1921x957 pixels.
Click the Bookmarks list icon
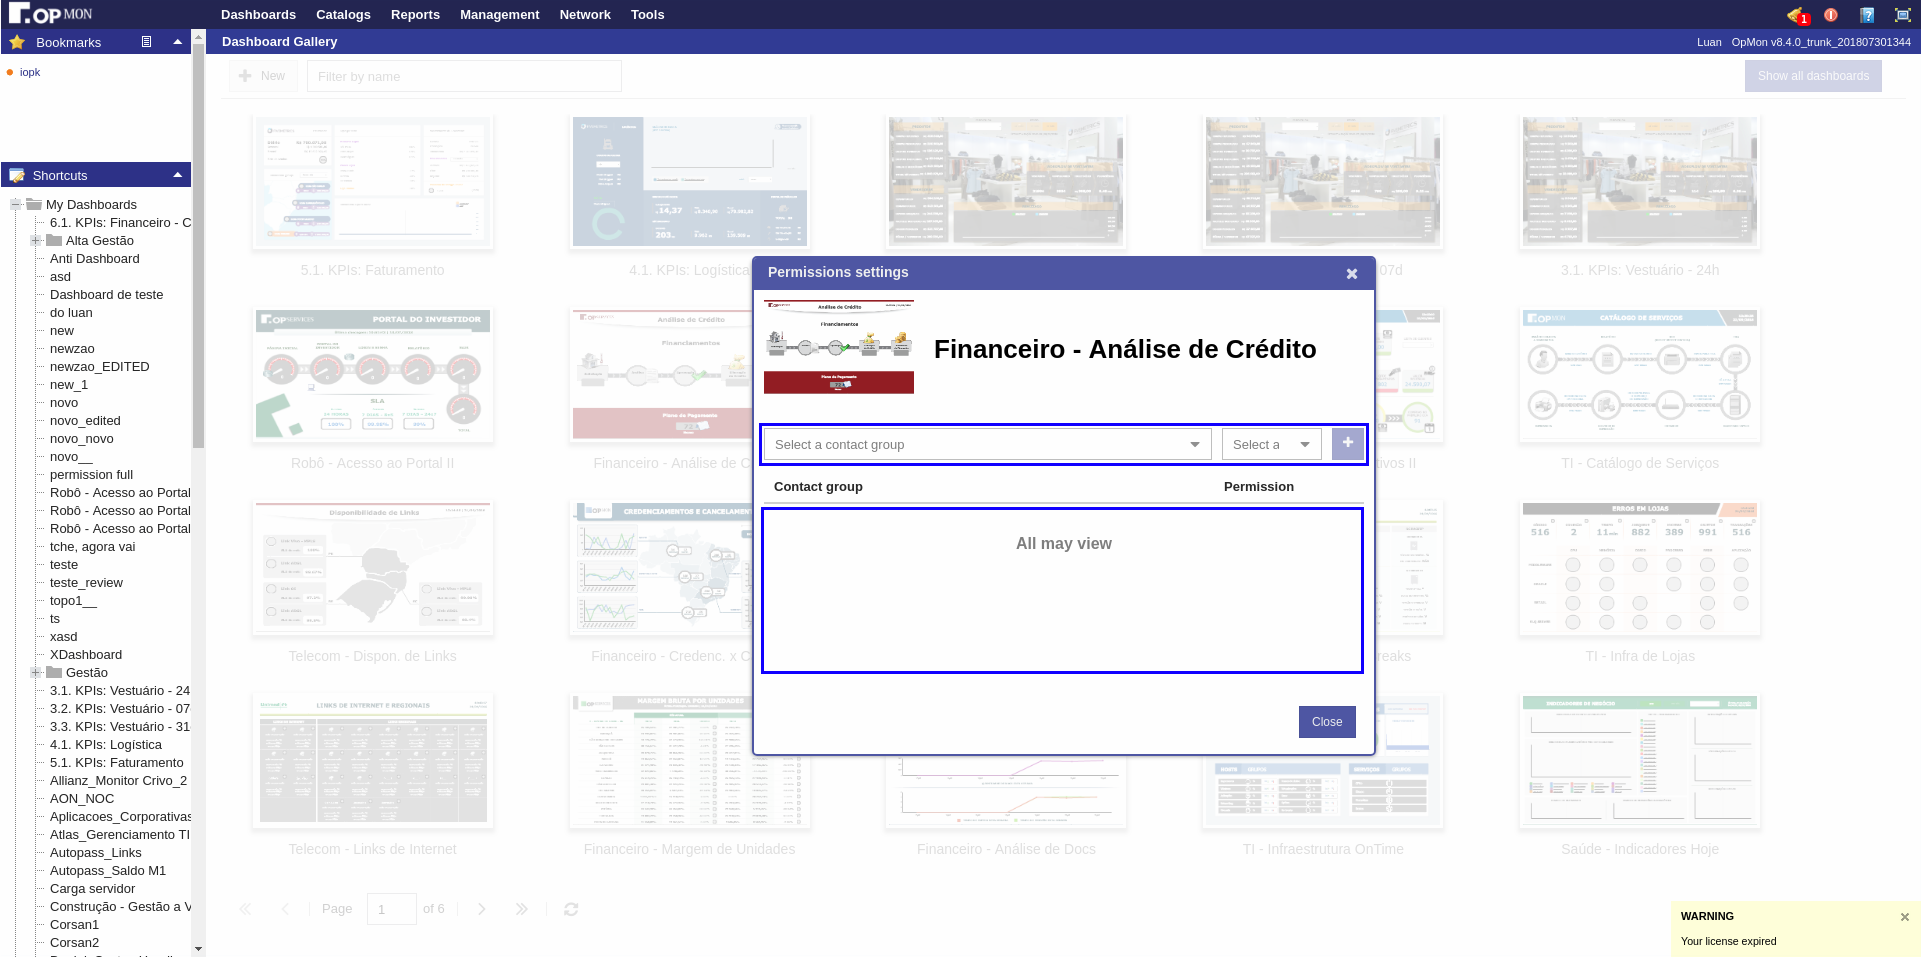(x=146, y=42)
